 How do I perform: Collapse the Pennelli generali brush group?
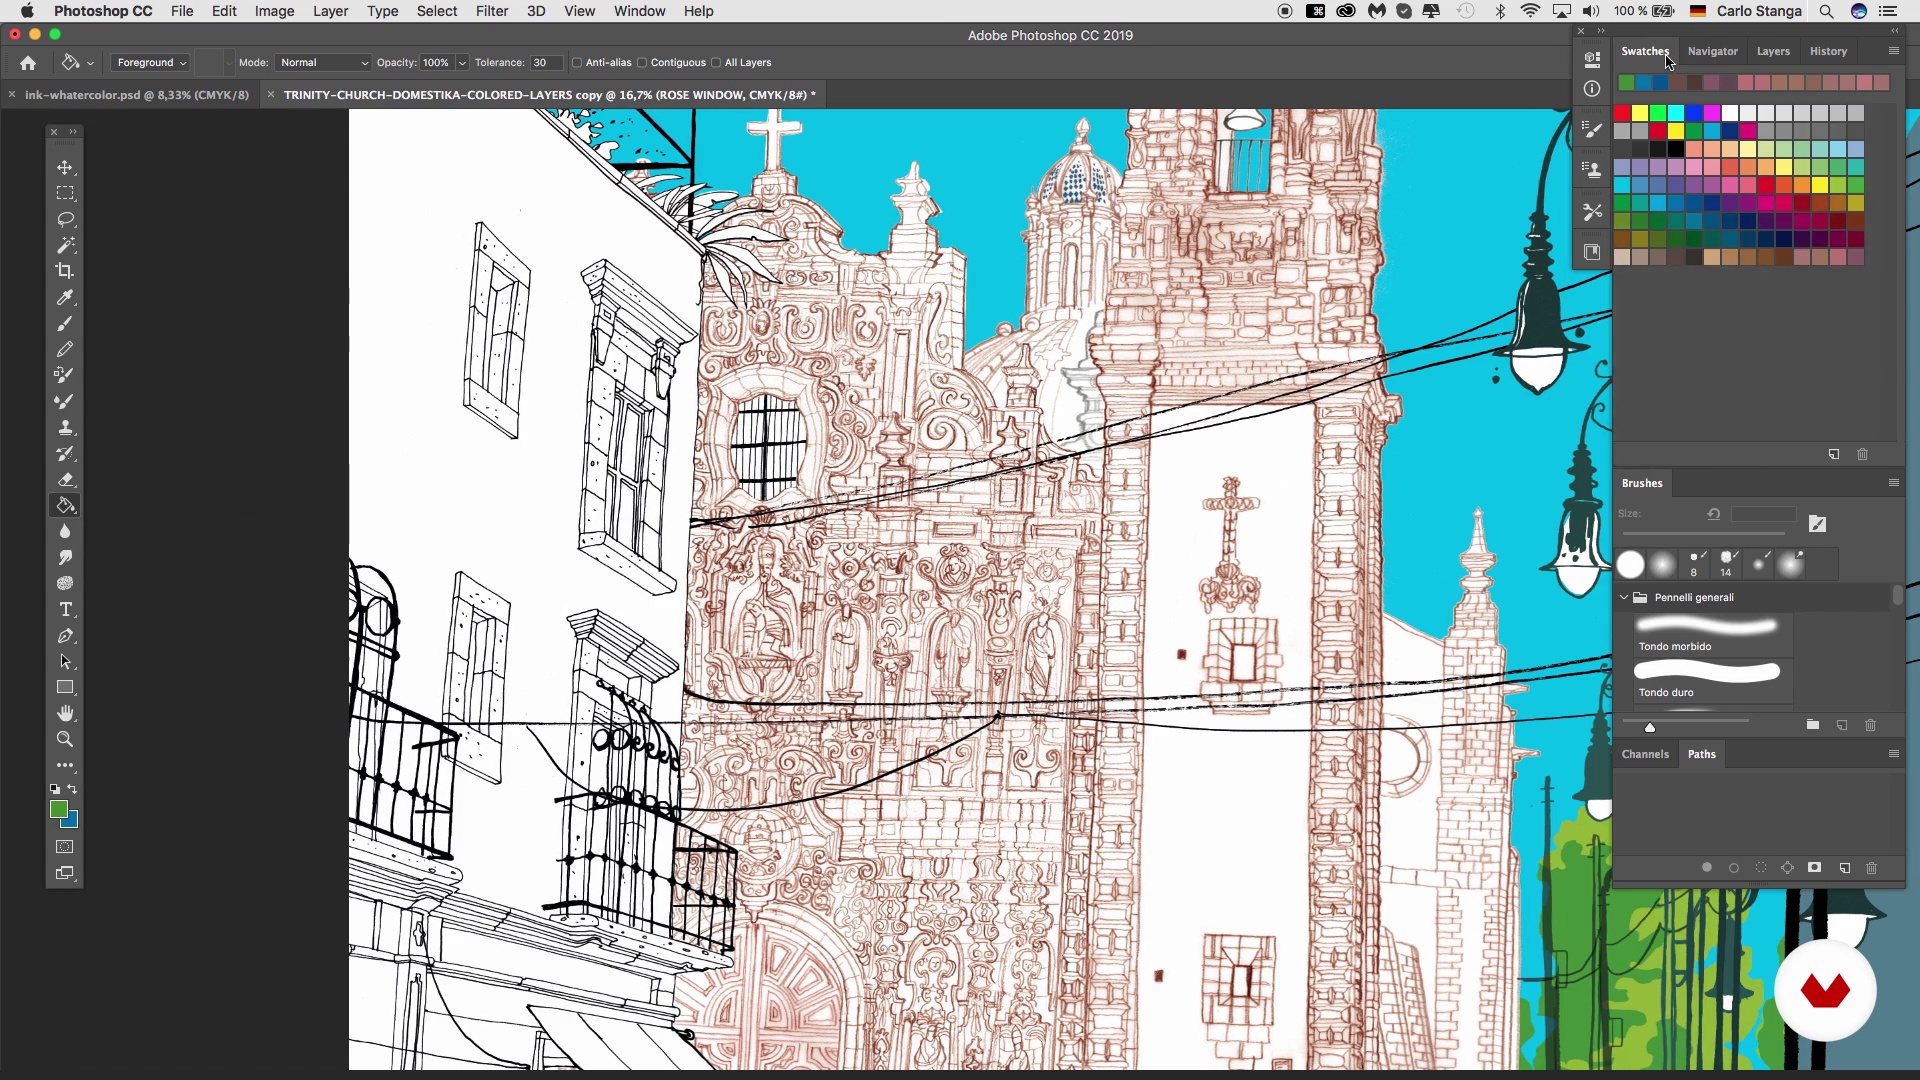tap(1624, 598)
